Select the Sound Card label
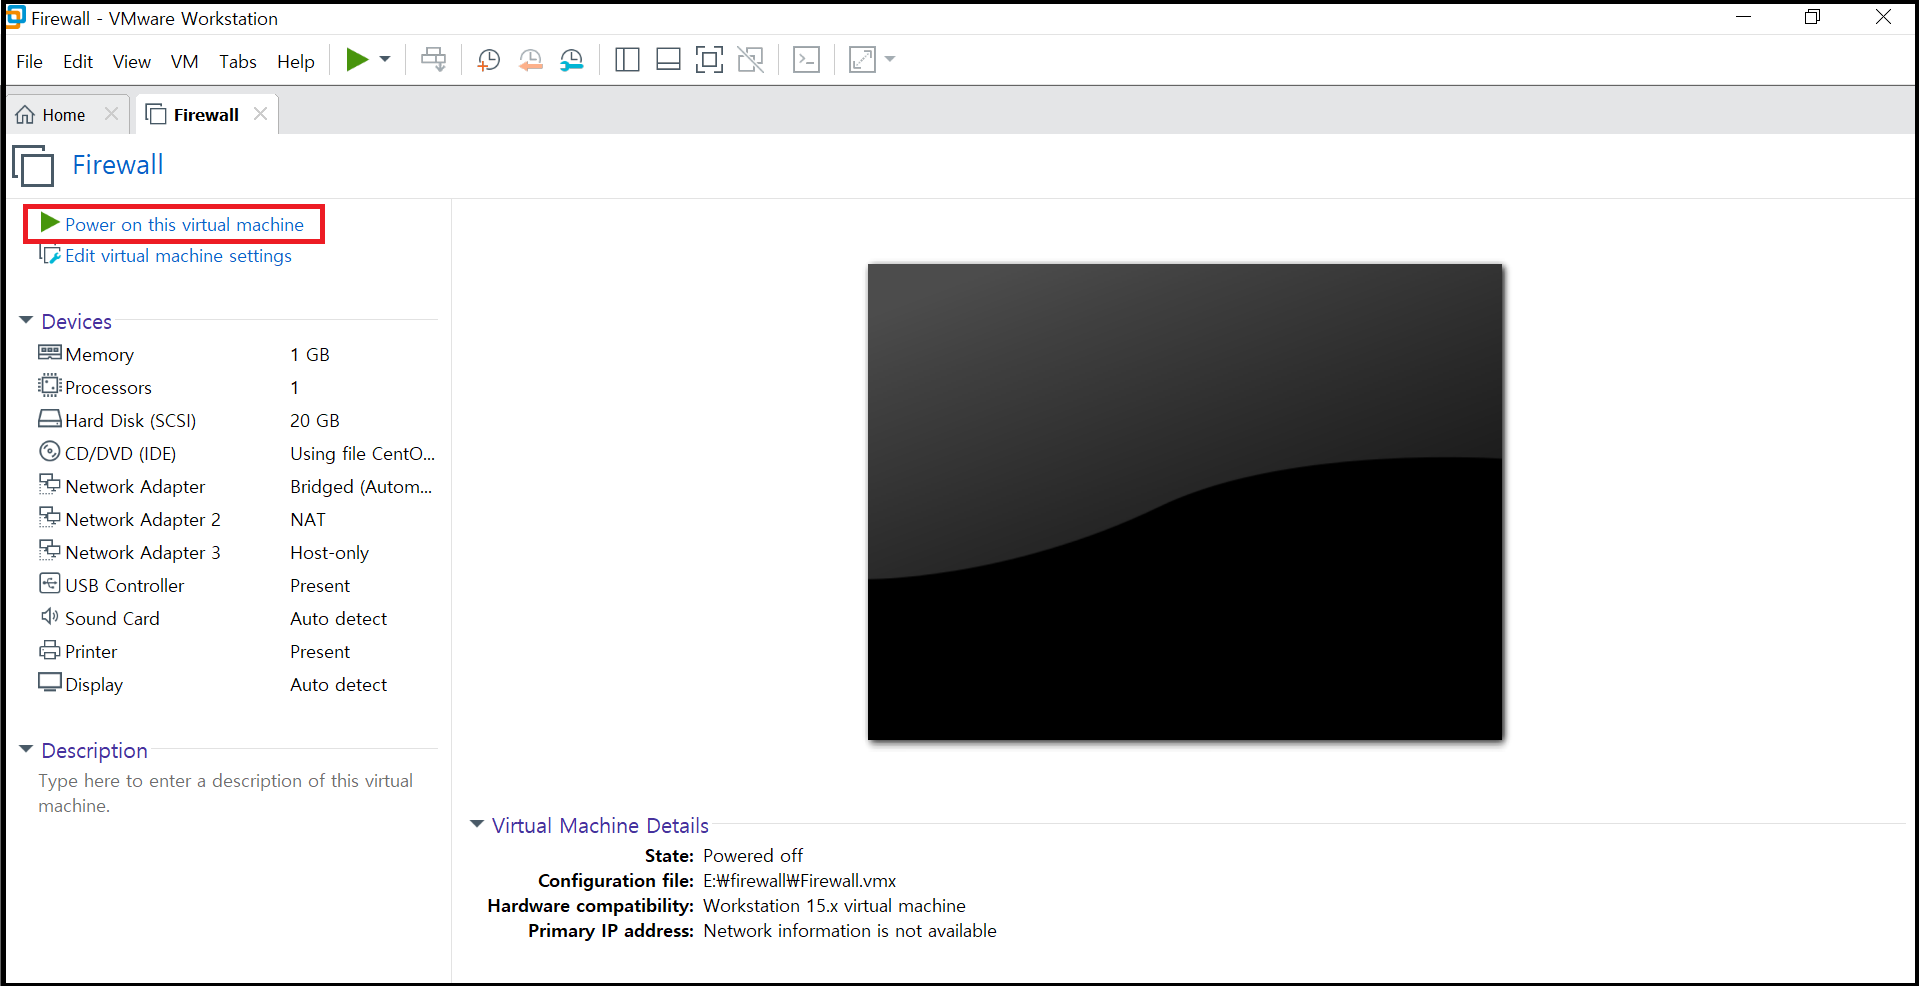This screenshot has height=986, width=1919. [112, 619]
